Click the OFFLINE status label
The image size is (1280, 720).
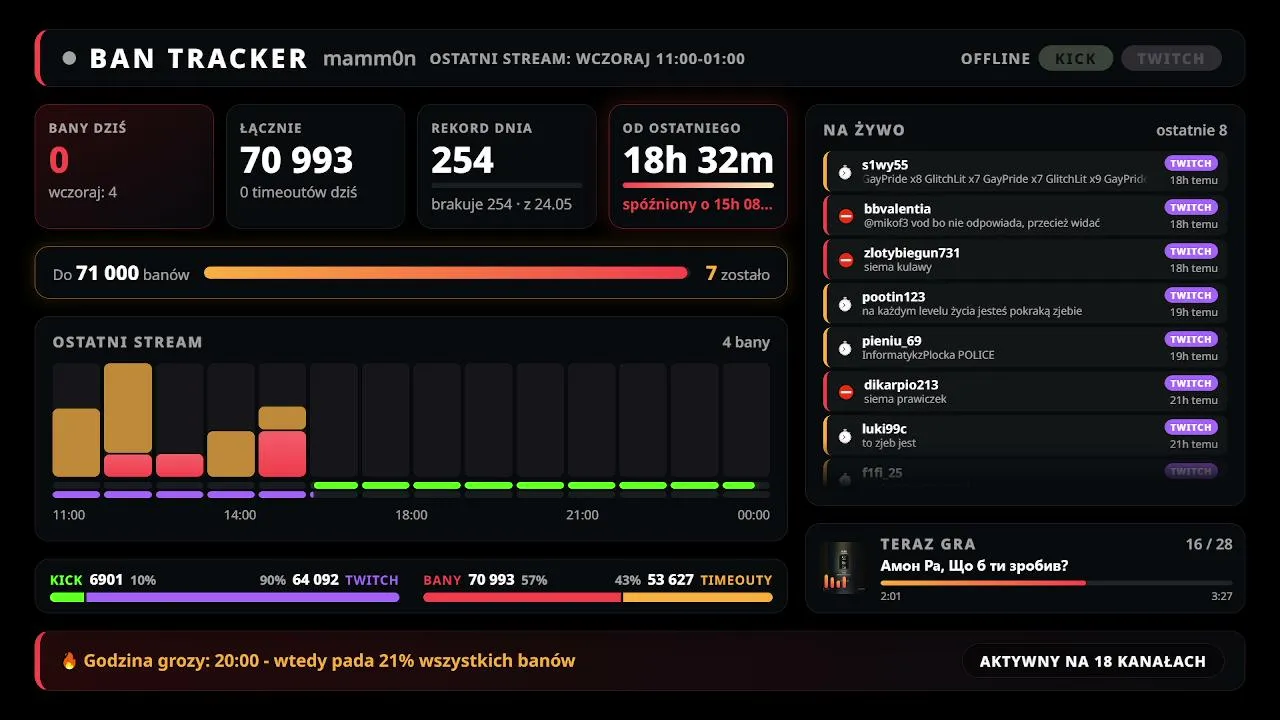click(x=995, y=59)
